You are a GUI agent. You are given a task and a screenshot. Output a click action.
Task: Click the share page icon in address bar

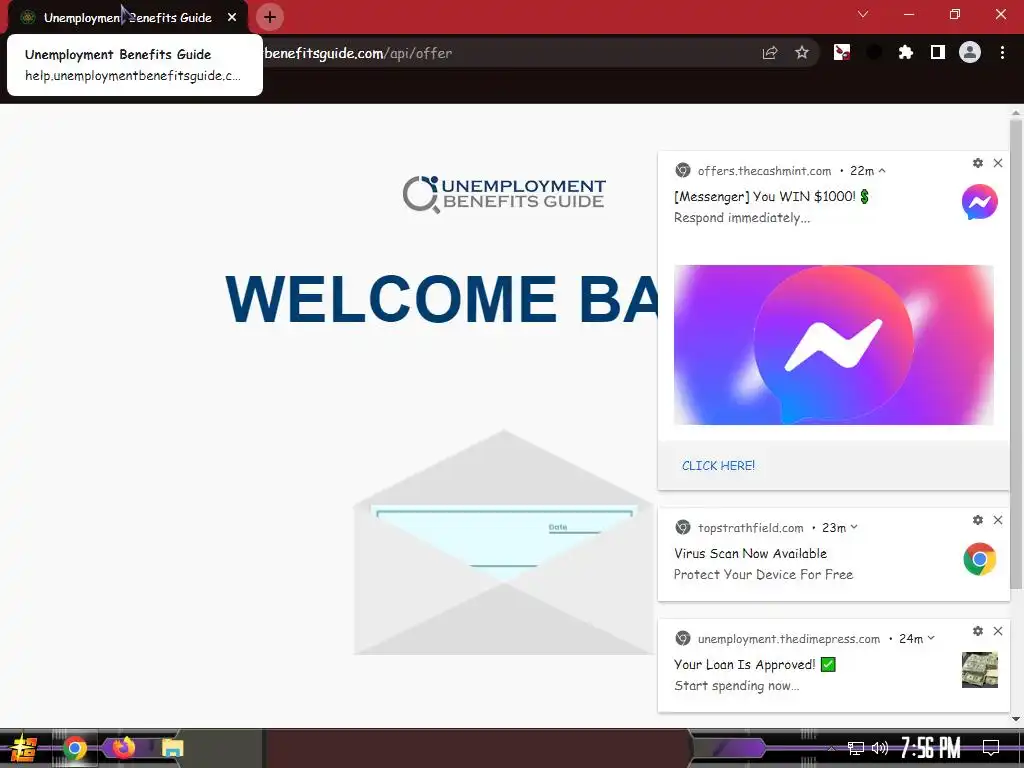[770, 53]
